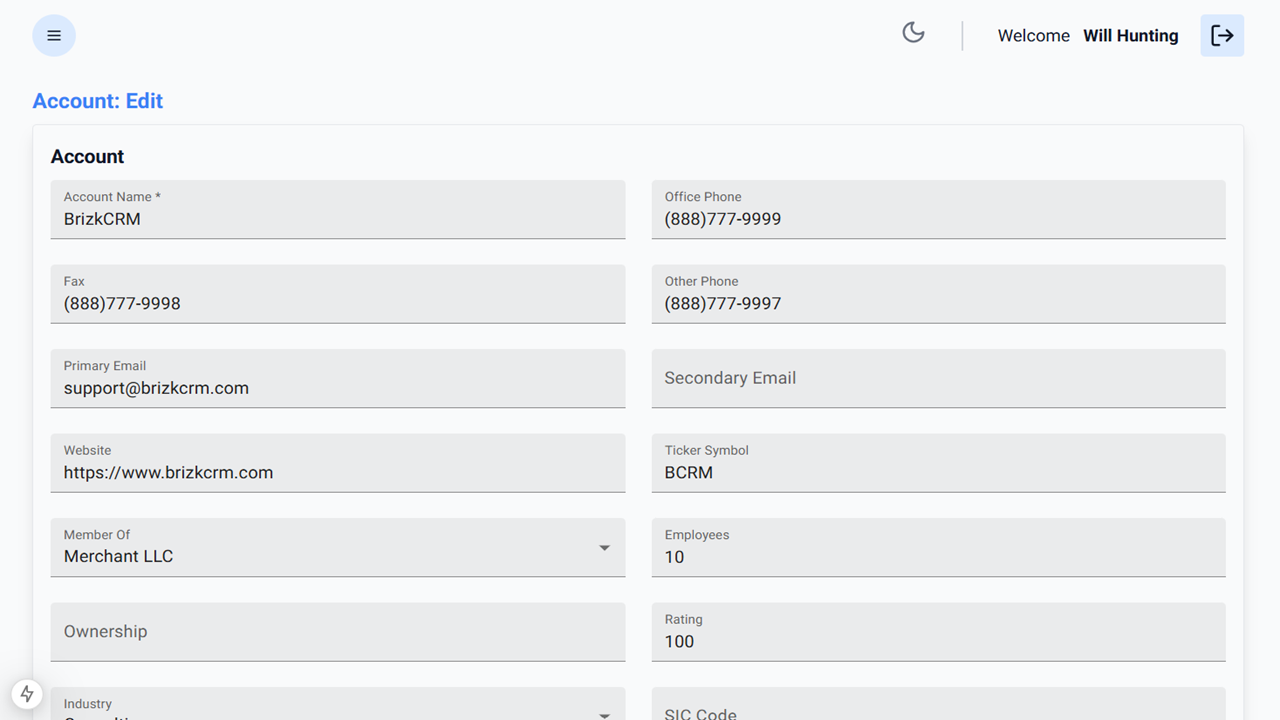Click into the Other Phone field

[x=938, y=303]
